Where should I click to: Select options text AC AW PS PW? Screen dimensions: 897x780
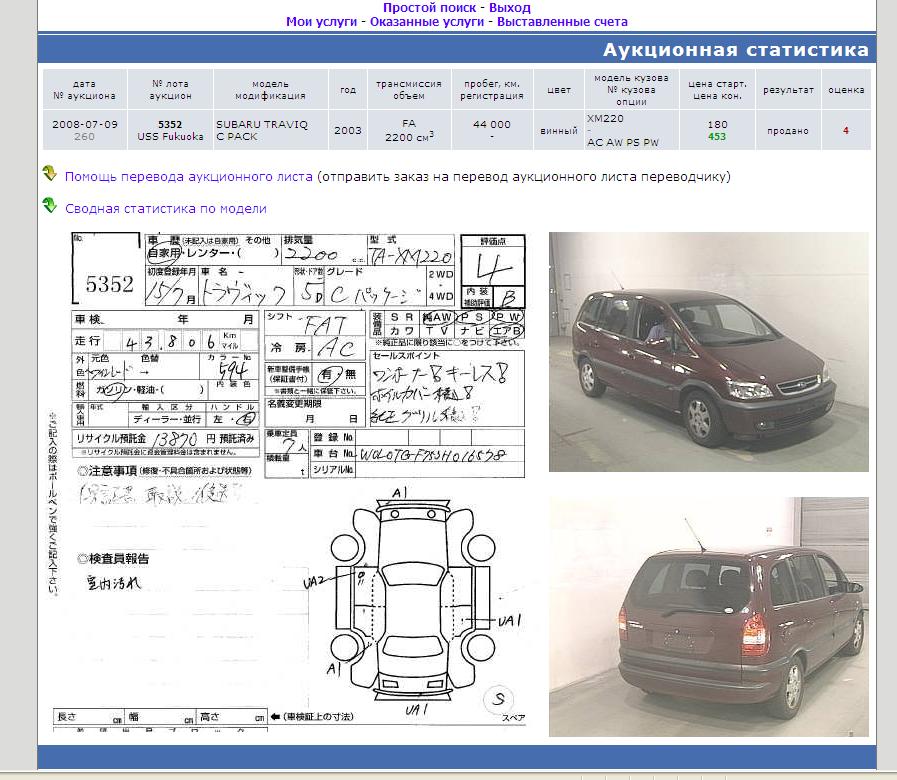(623, 142)
